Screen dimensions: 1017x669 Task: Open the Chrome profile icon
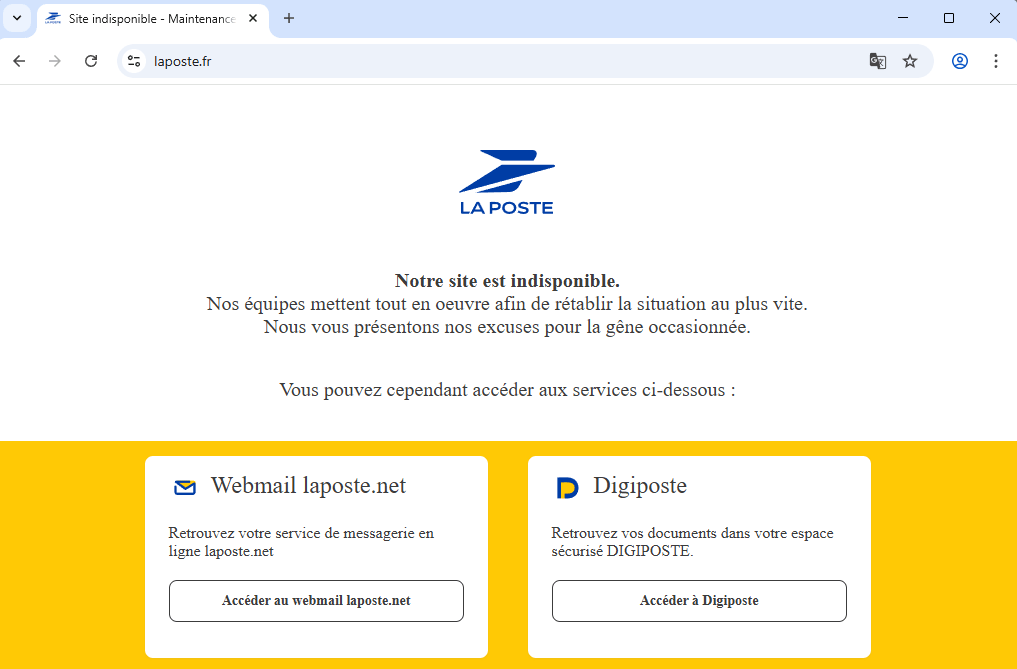pyautogui.click(x=960, y=61)
